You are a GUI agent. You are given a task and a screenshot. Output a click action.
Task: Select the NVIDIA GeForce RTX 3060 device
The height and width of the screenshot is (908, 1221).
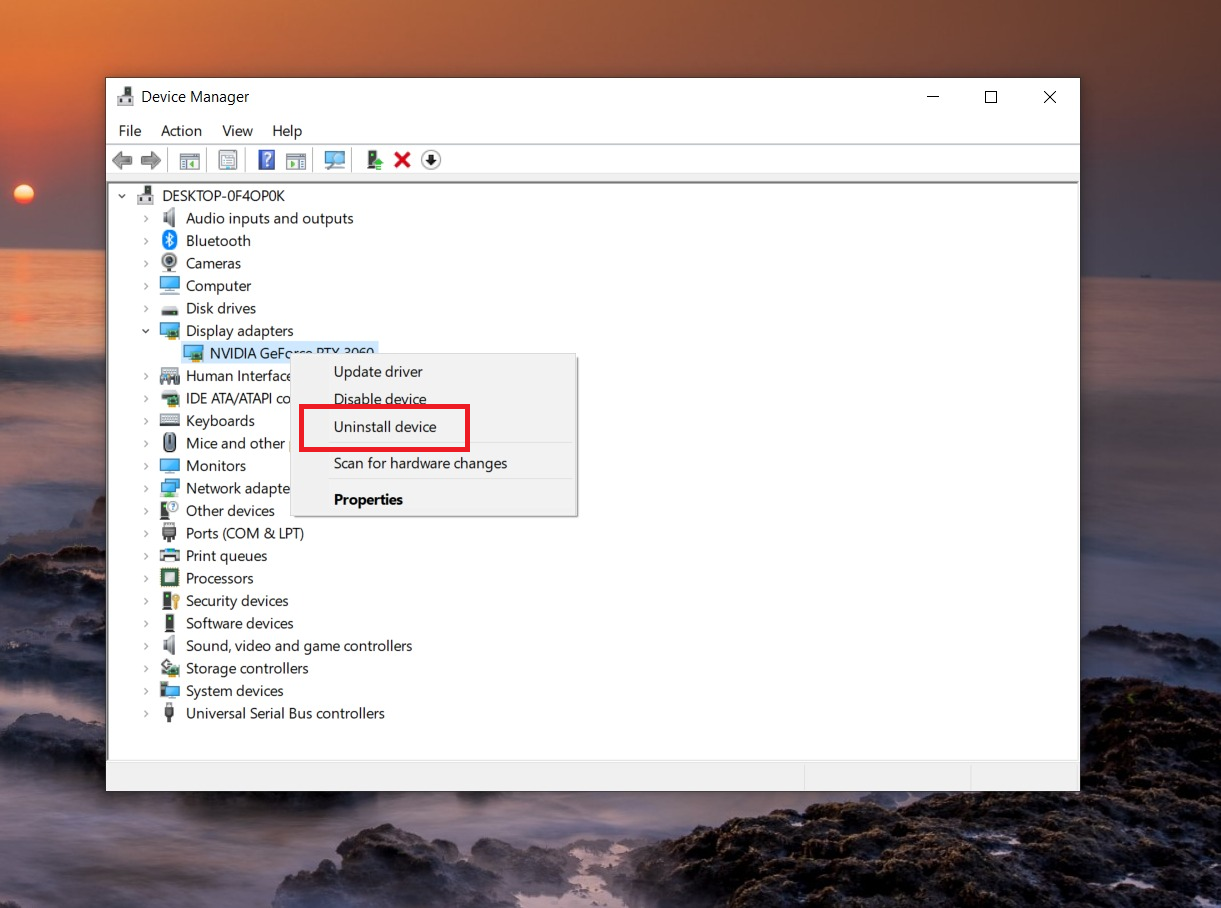click(x=270, y=352)
